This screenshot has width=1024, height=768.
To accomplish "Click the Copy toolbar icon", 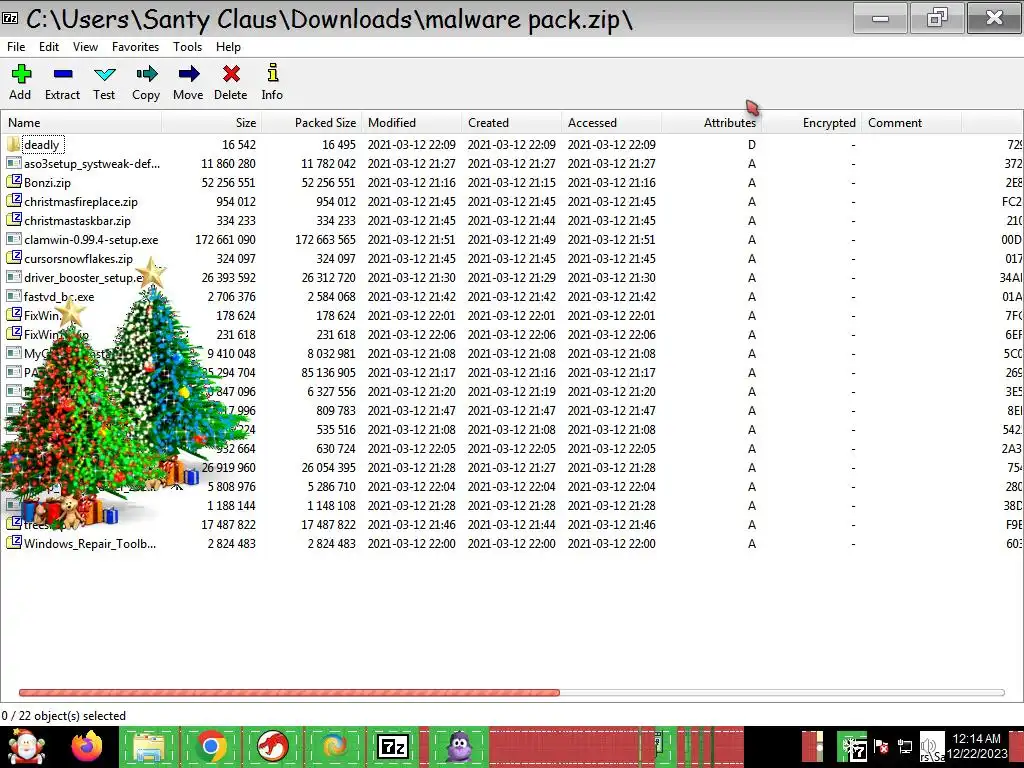I will [x=146, y=74].
